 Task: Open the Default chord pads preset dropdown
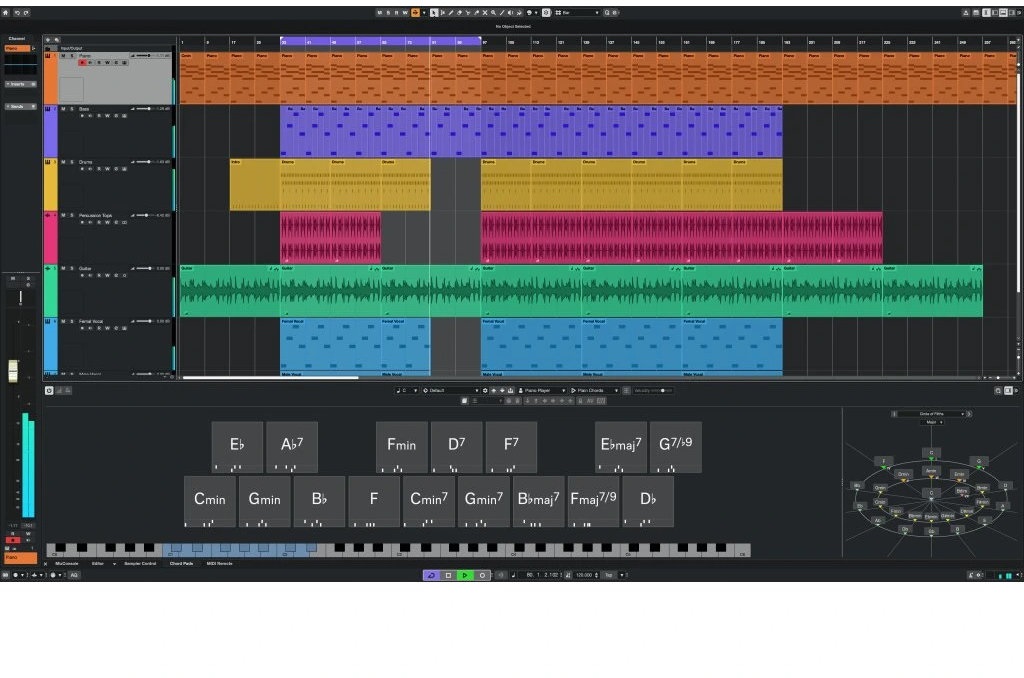coord(451,391)
